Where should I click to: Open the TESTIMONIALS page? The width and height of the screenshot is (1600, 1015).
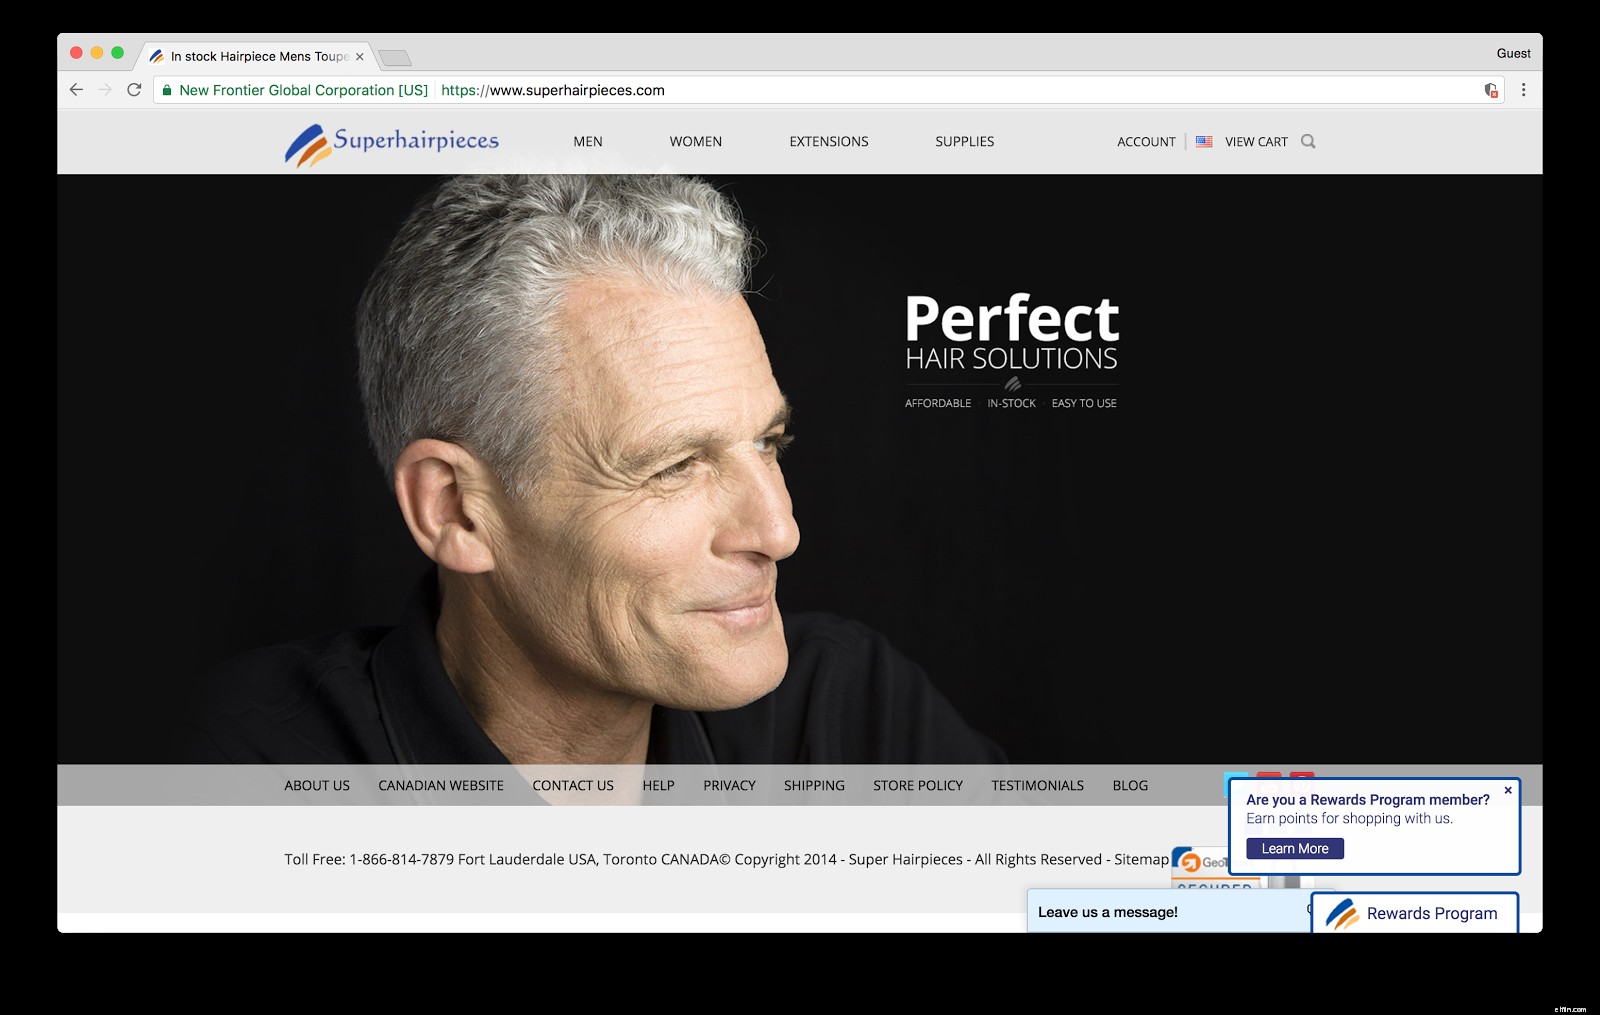(1037, 785)
